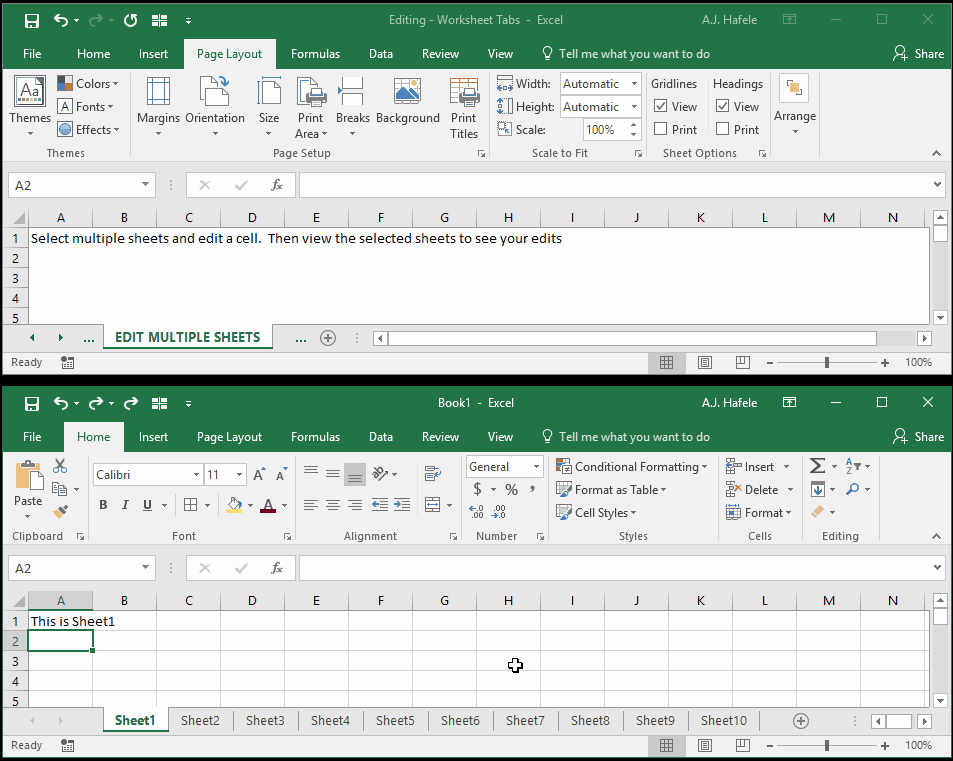Collapse the ribbon in Book1 window
The width and height of the screenshot is (953, 761).
[936, 536]
